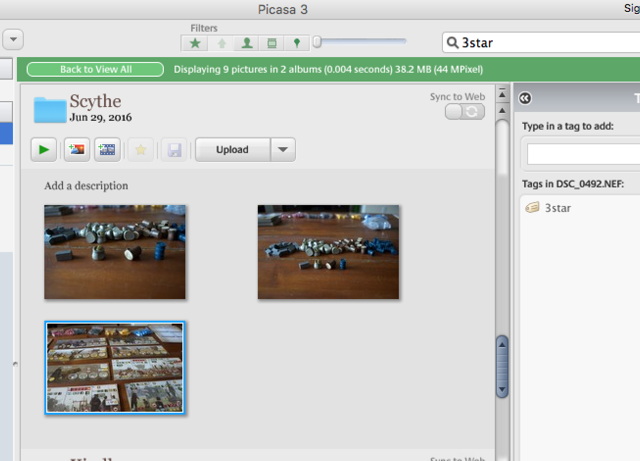The width and height of the screenshot is (640, 461).
Task: Click Add a description text
Action: pyautogui.click(x=86, y=186)
